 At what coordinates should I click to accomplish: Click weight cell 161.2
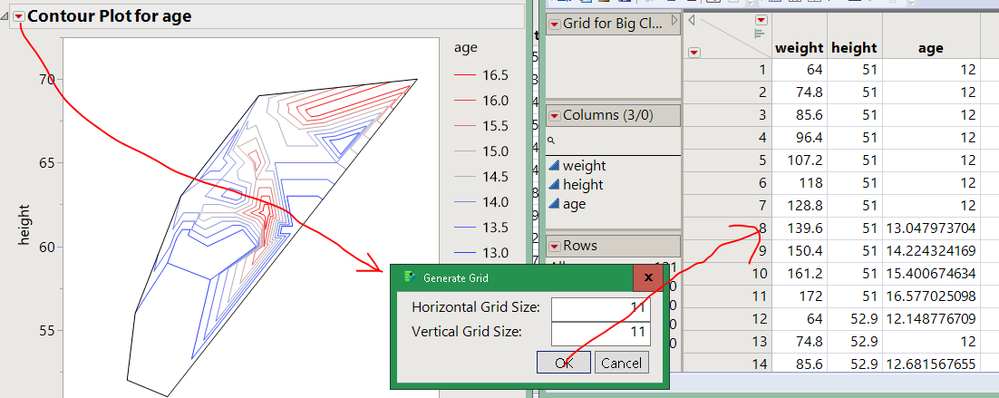[799, 274]
